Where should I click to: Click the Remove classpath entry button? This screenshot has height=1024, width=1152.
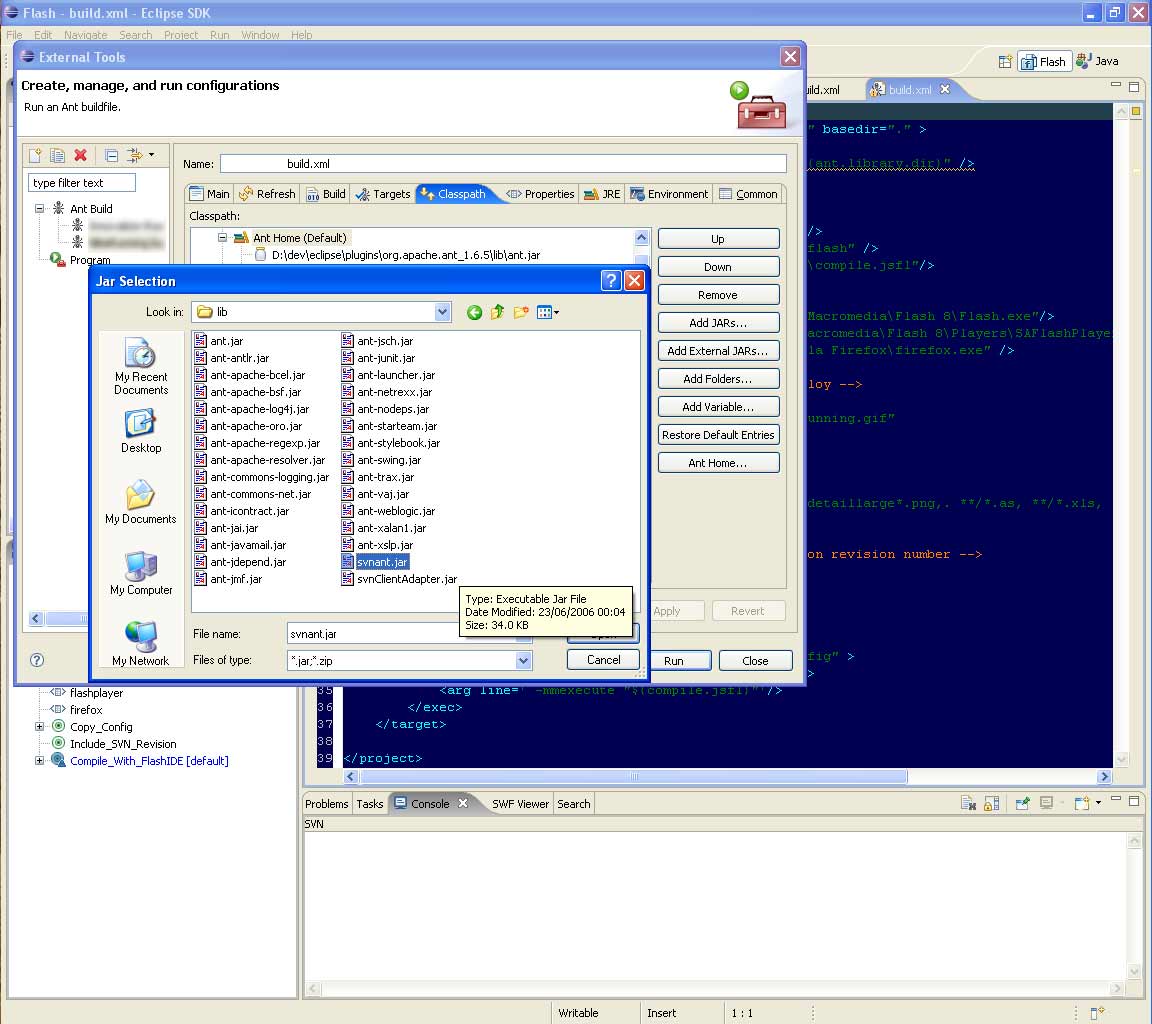[x=718, y=295]
